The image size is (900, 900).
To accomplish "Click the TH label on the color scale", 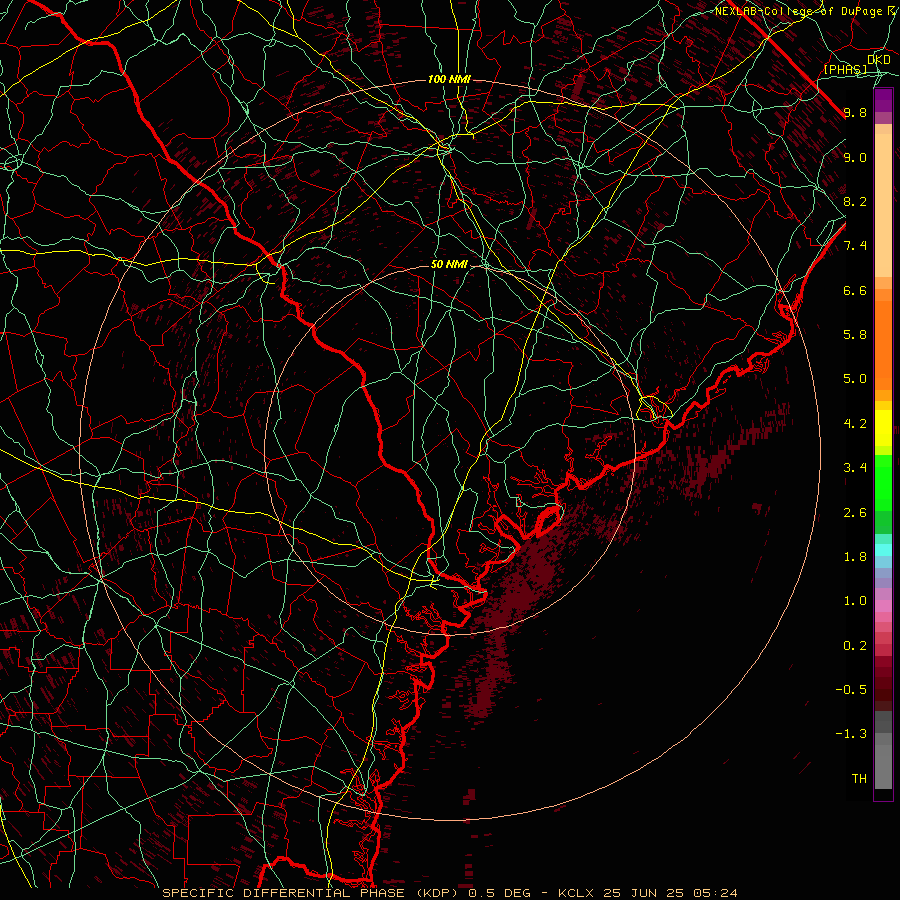I will point(859,779).
